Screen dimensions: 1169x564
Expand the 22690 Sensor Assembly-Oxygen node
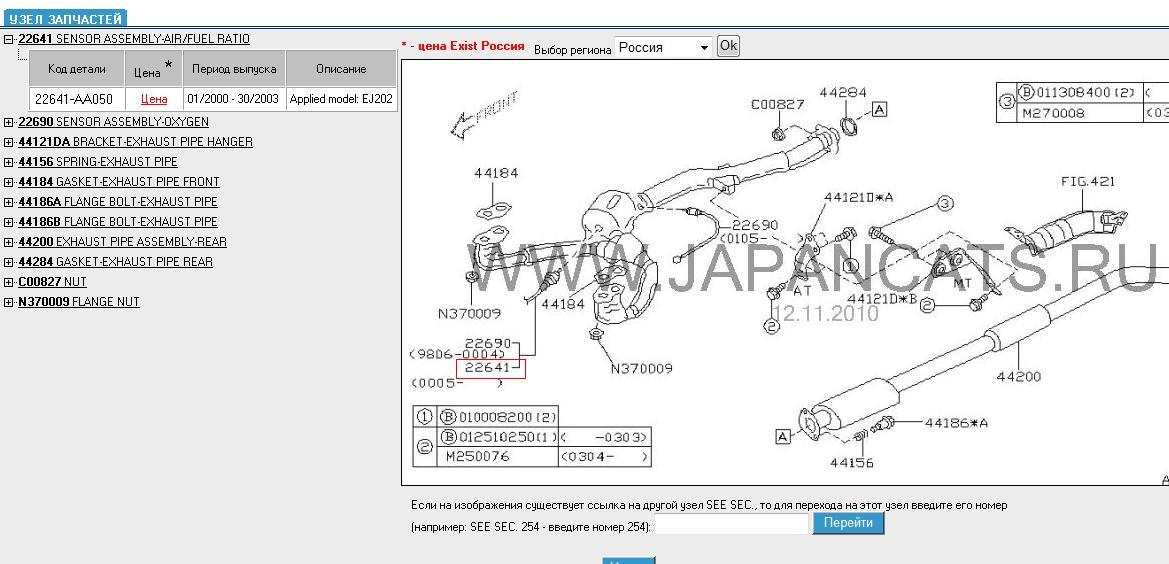(9, 122)
